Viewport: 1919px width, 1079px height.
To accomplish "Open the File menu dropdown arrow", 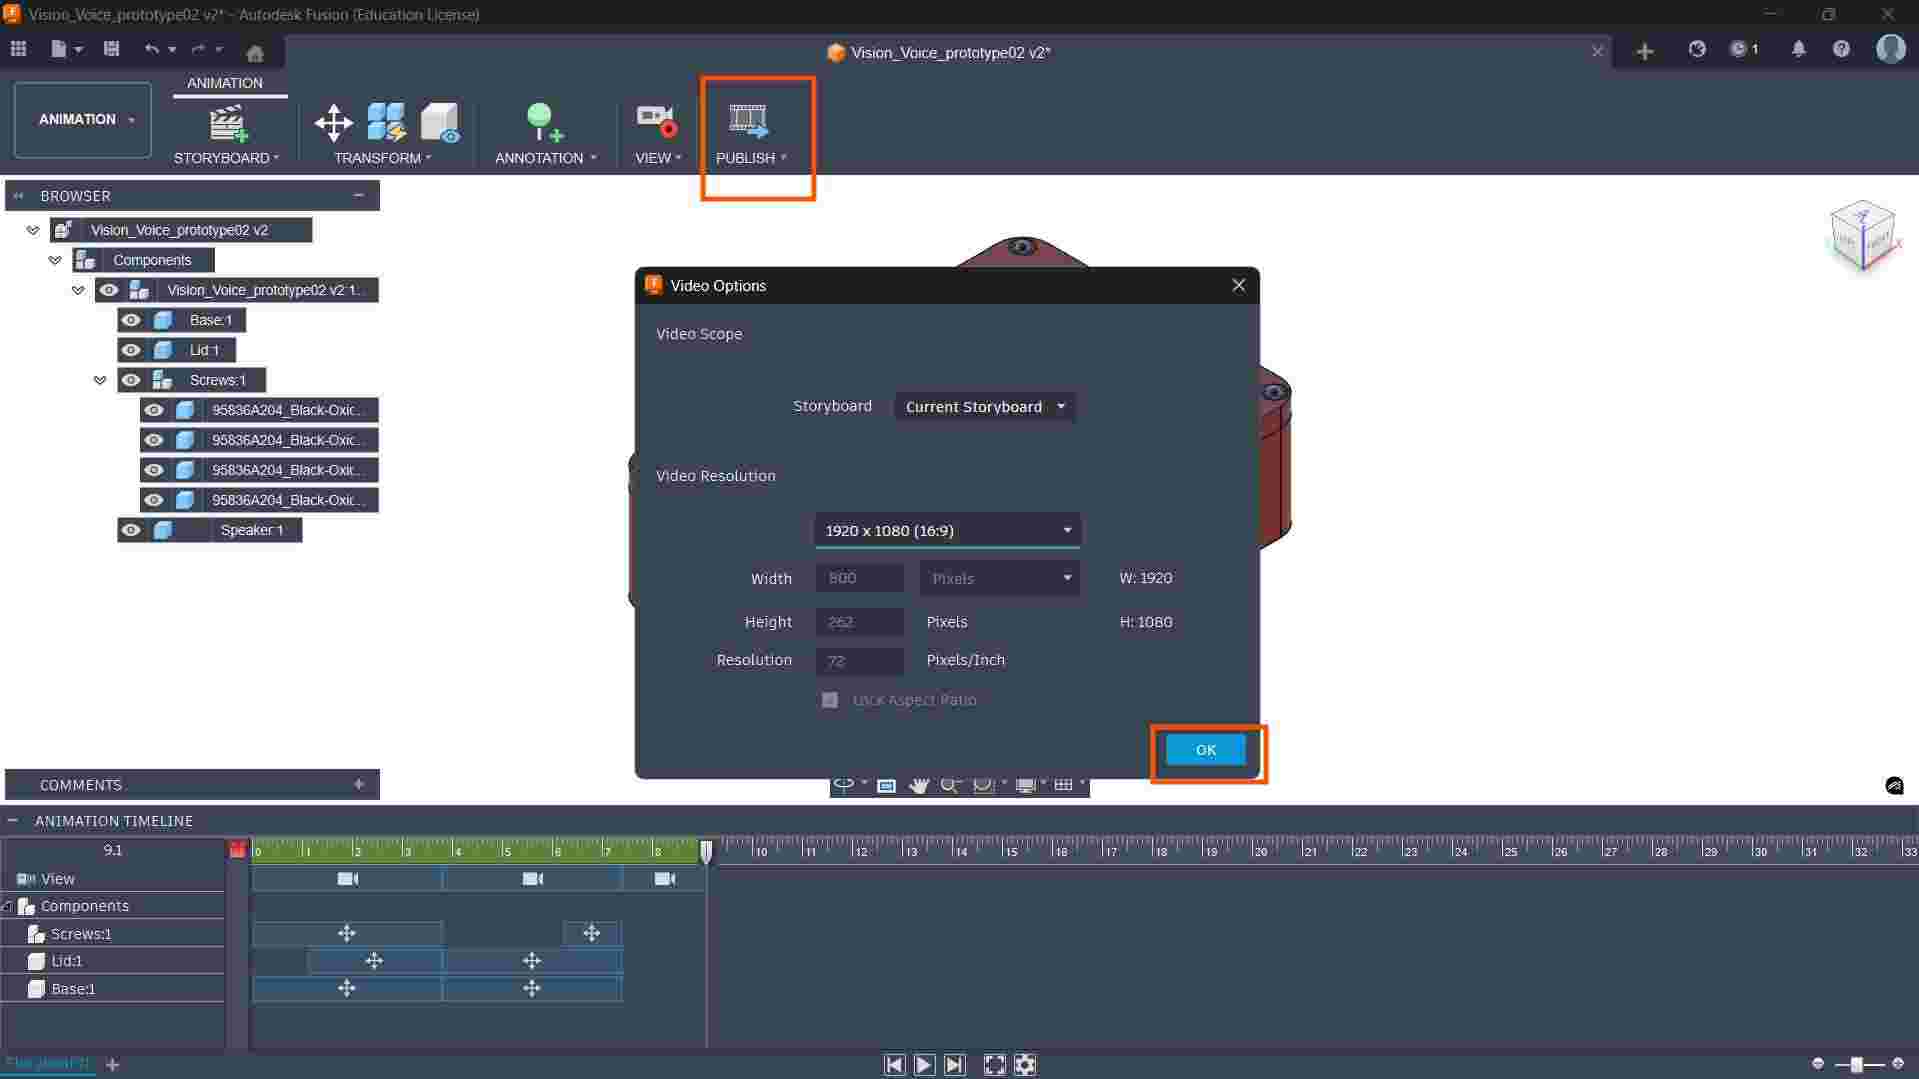I will tap(79, 49).
